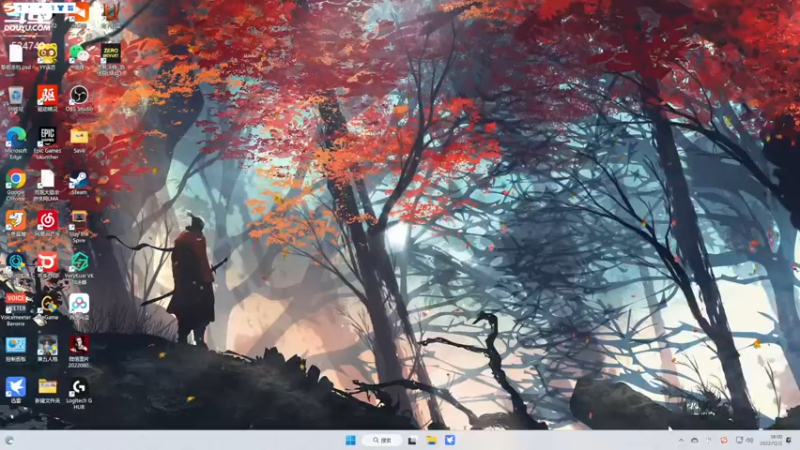Launch Steam from desktop
Screen dimensions: 800x450
79,180
